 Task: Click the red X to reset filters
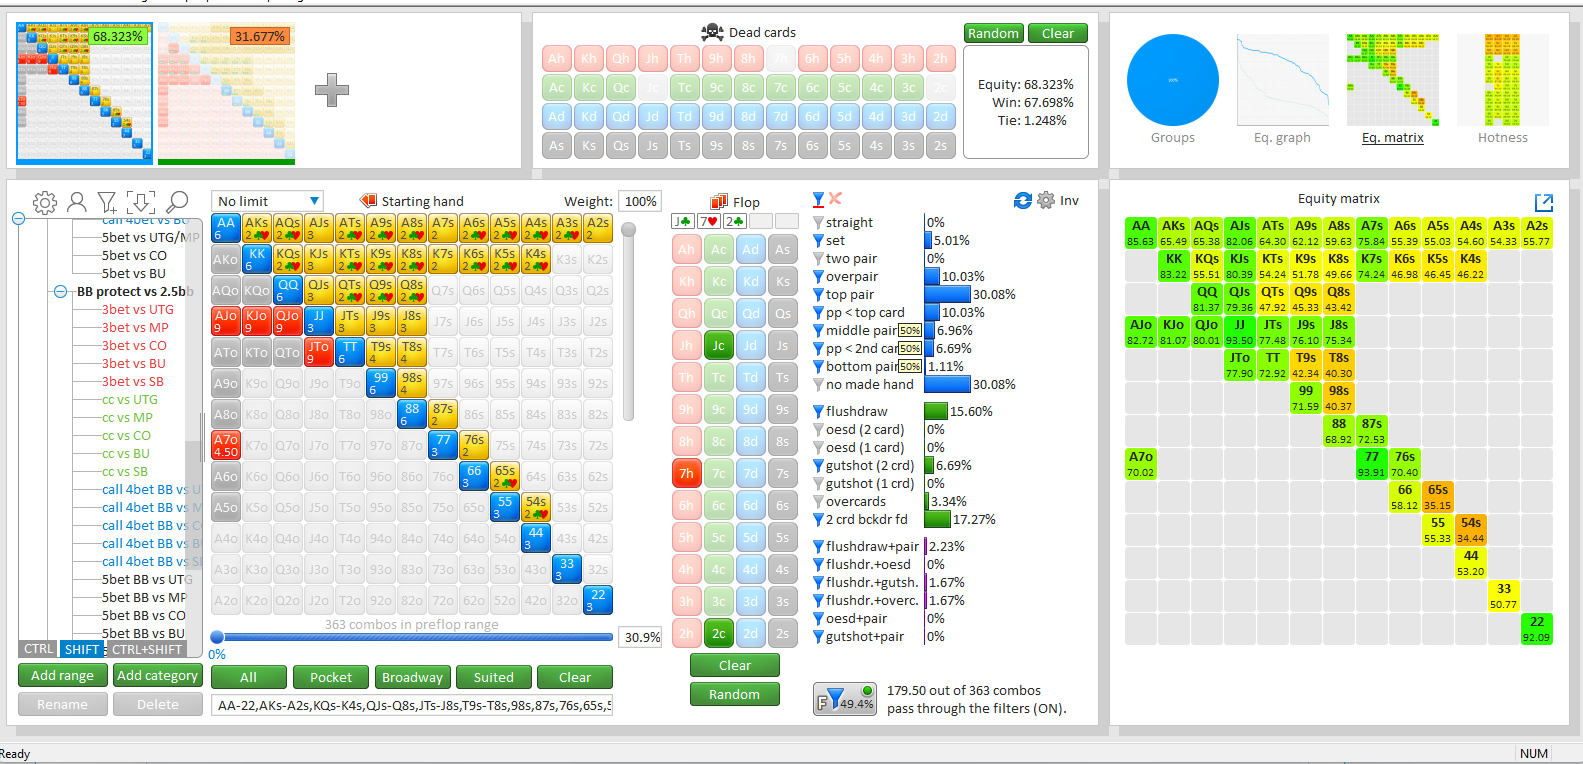[x=836, y=199]
